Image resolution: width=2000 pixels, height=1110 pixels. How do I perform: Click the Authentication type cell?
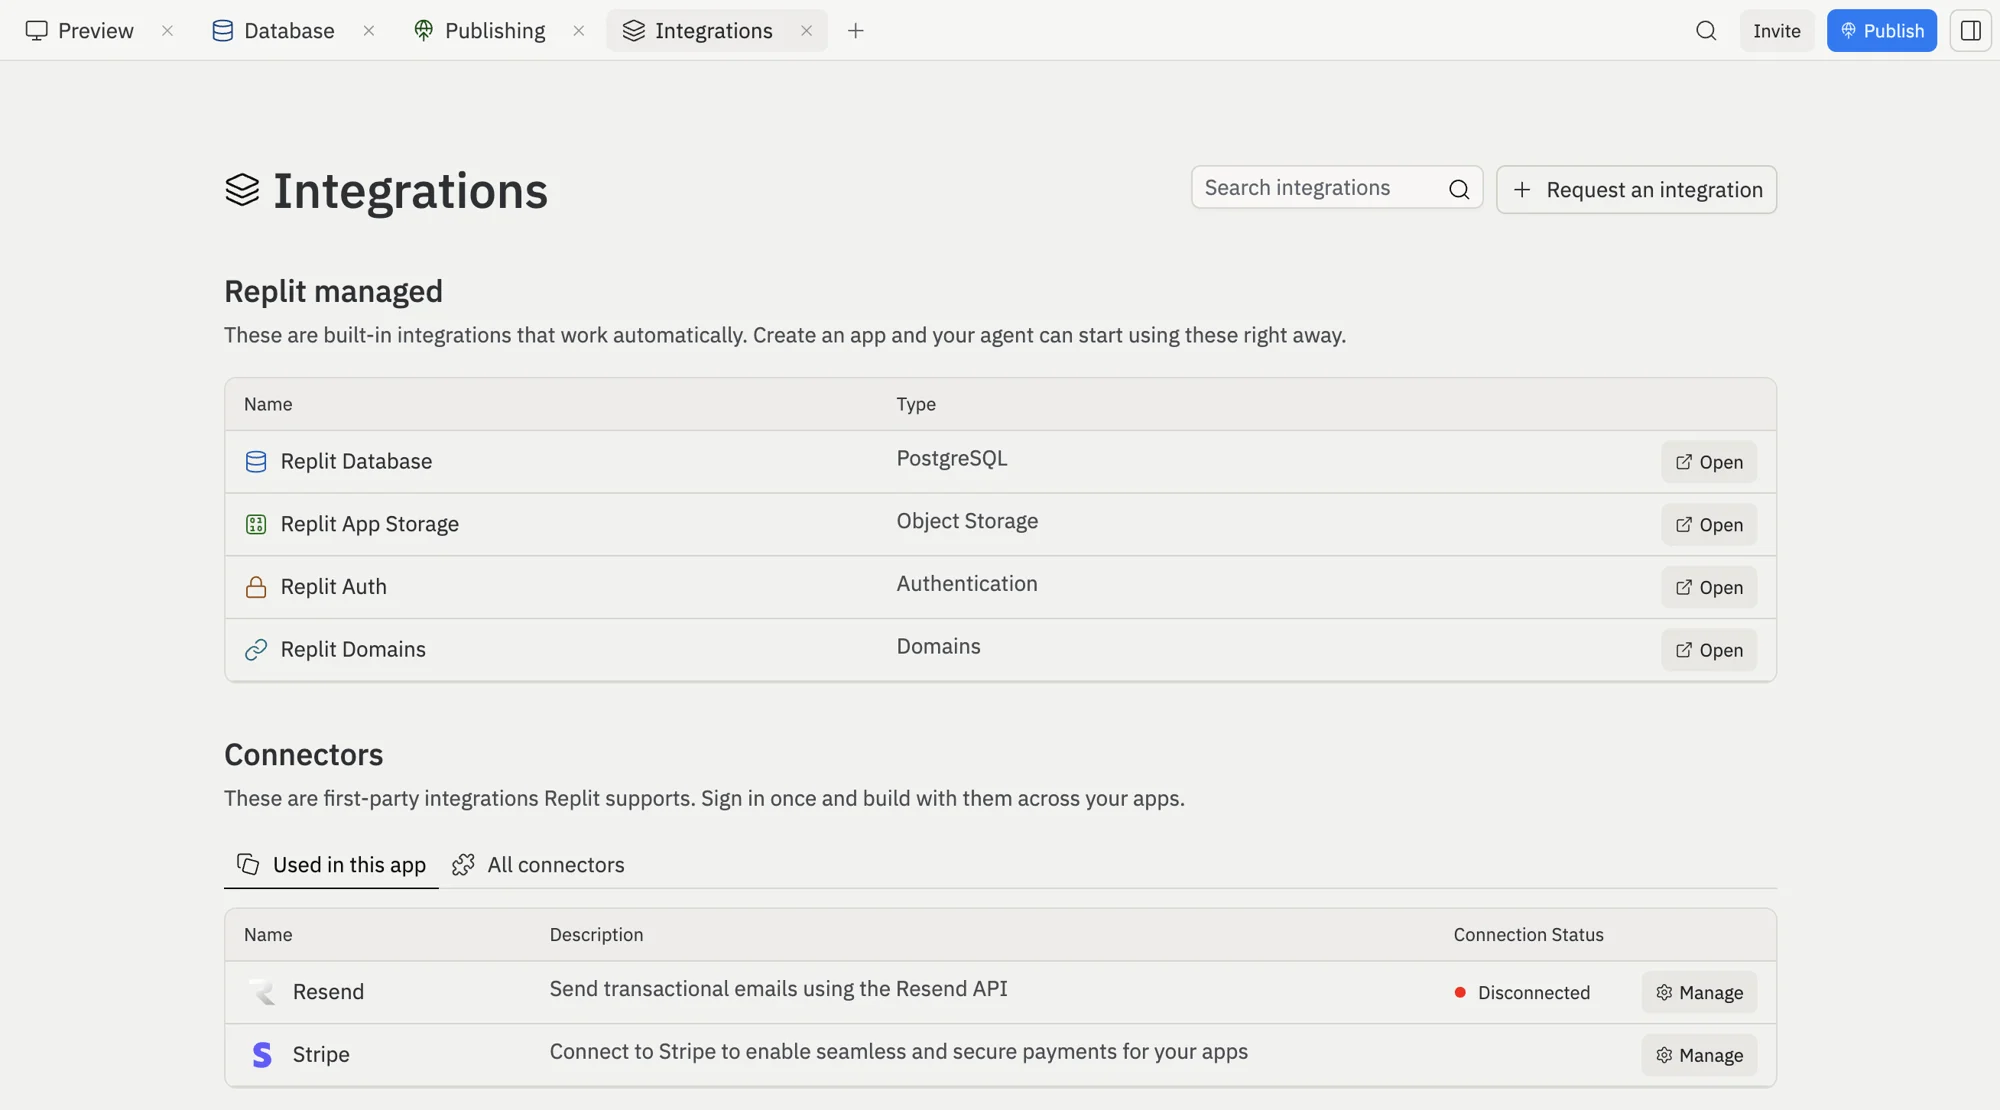(x=967, y=584)
